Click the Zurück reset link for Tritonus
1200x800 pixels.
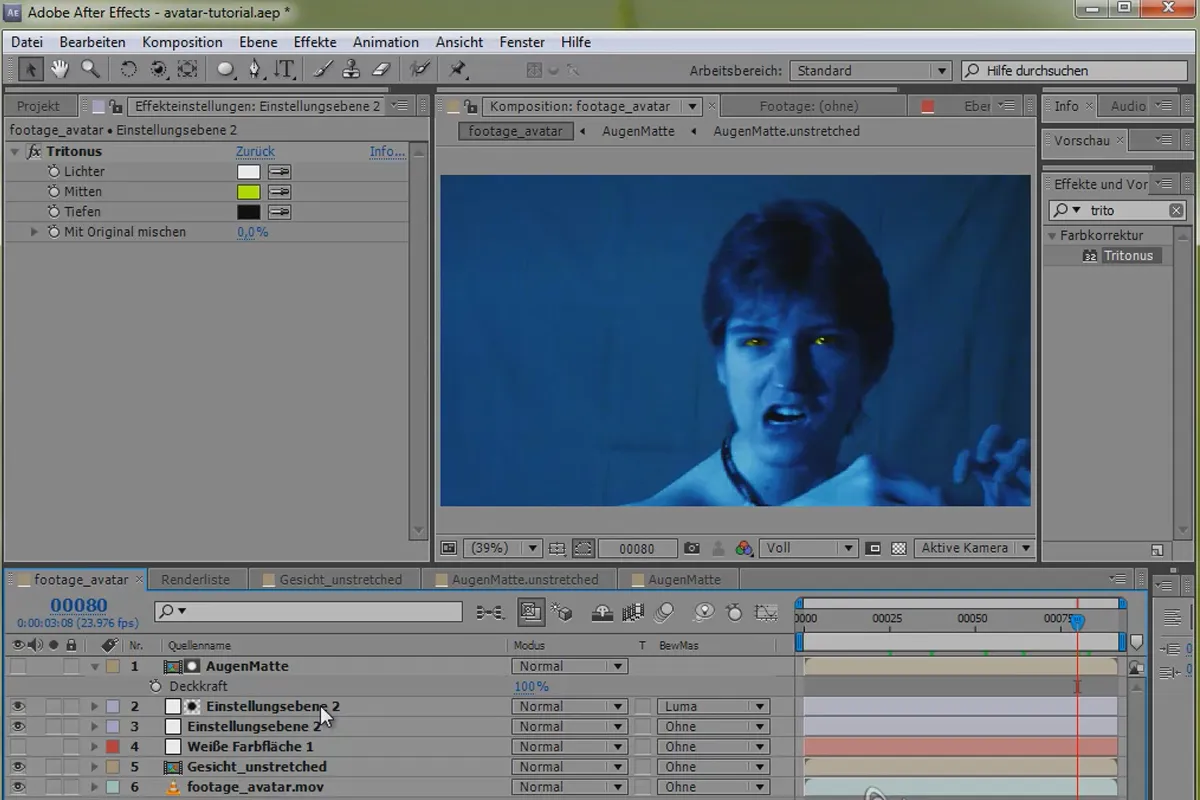[255, 152]
